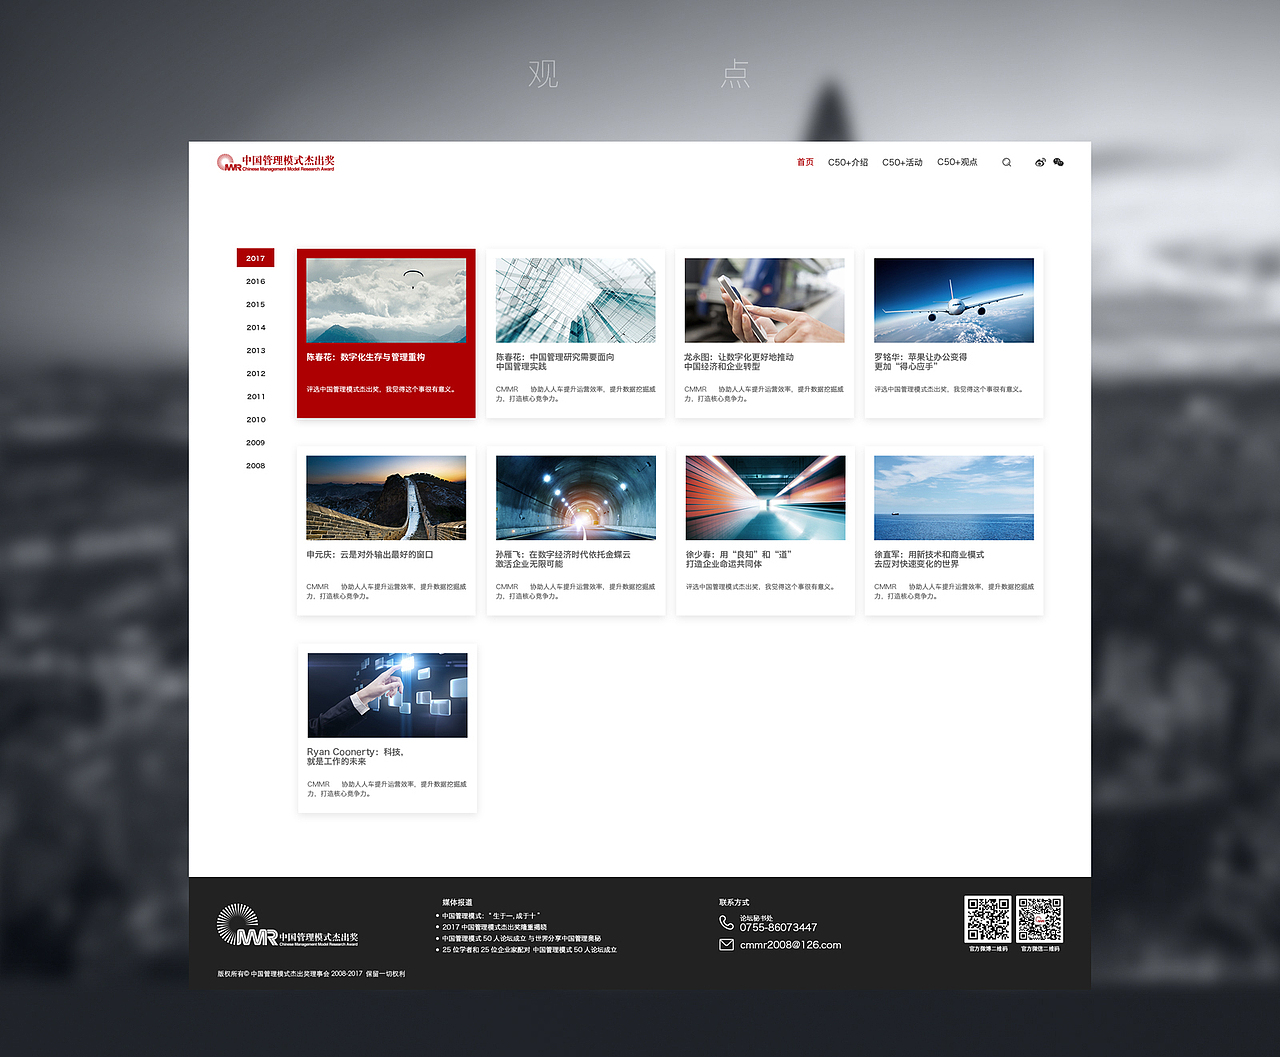Screen dimensions: 1280x1057
Task: Click the search magnifier icon in header
Action: tap(1006, 162)
